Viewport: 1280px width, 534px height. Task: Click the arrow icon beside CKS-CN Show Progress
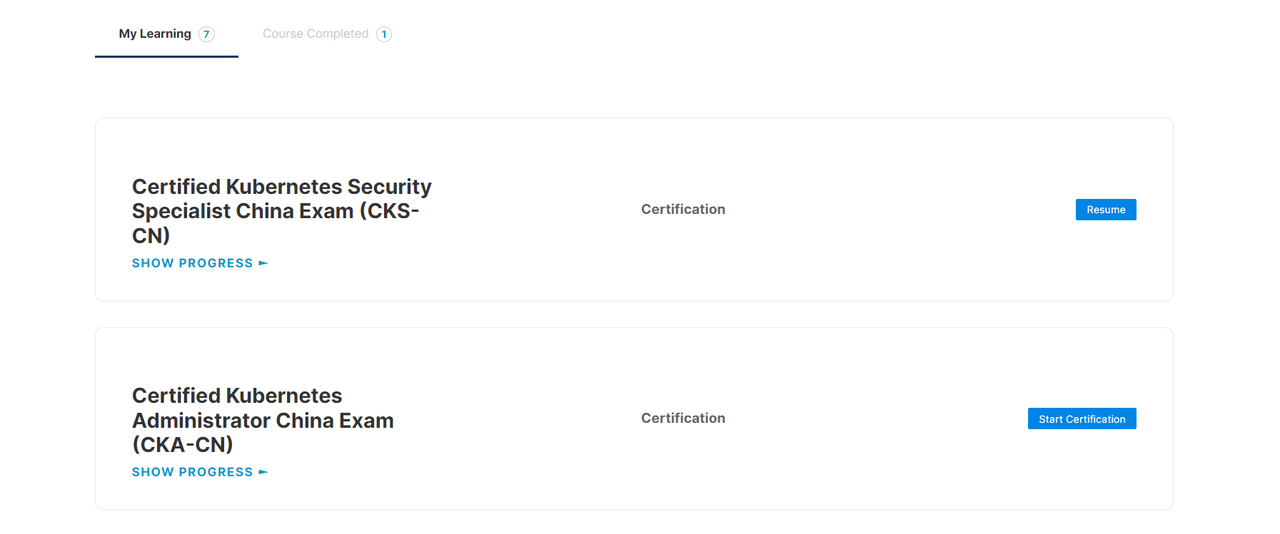(263, 263)
